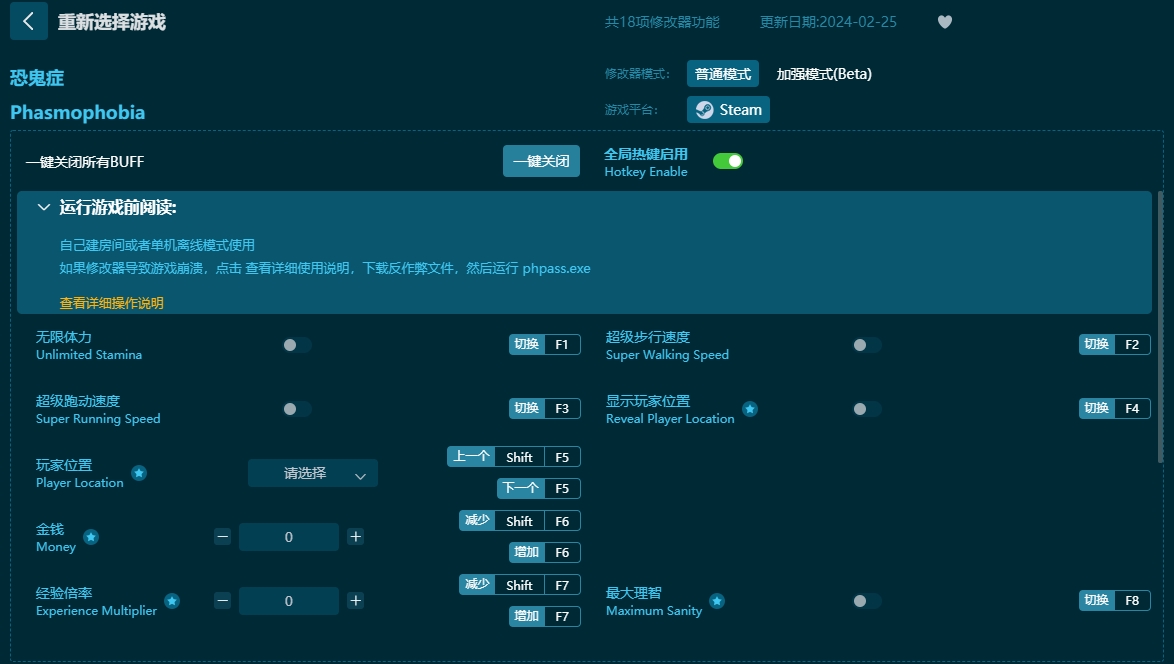
Task: Enable the Super Walking Speed toggle
Action: (x=866, y=344)
